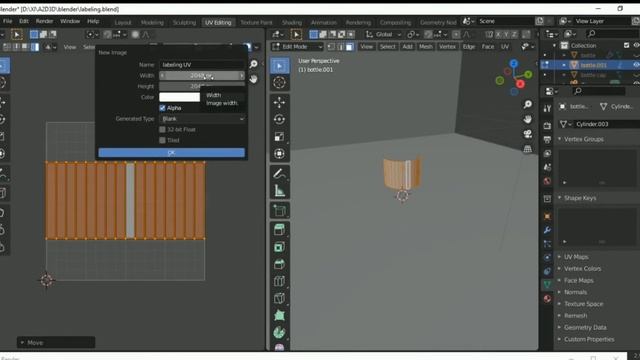Select bottle.001 in the outliner

click(x=593, y=65)
